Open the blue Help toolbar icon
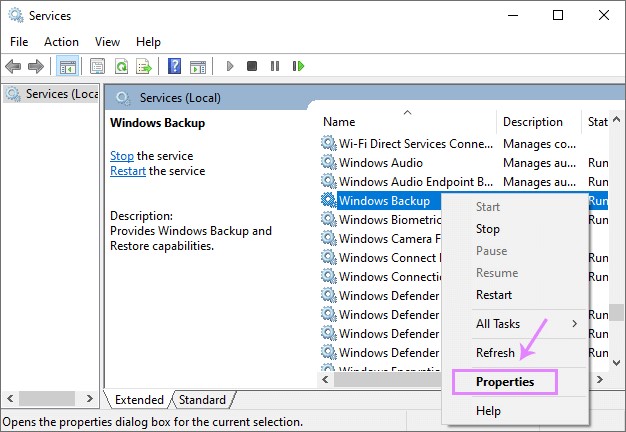626x432 pixels. tap(174, 66)
